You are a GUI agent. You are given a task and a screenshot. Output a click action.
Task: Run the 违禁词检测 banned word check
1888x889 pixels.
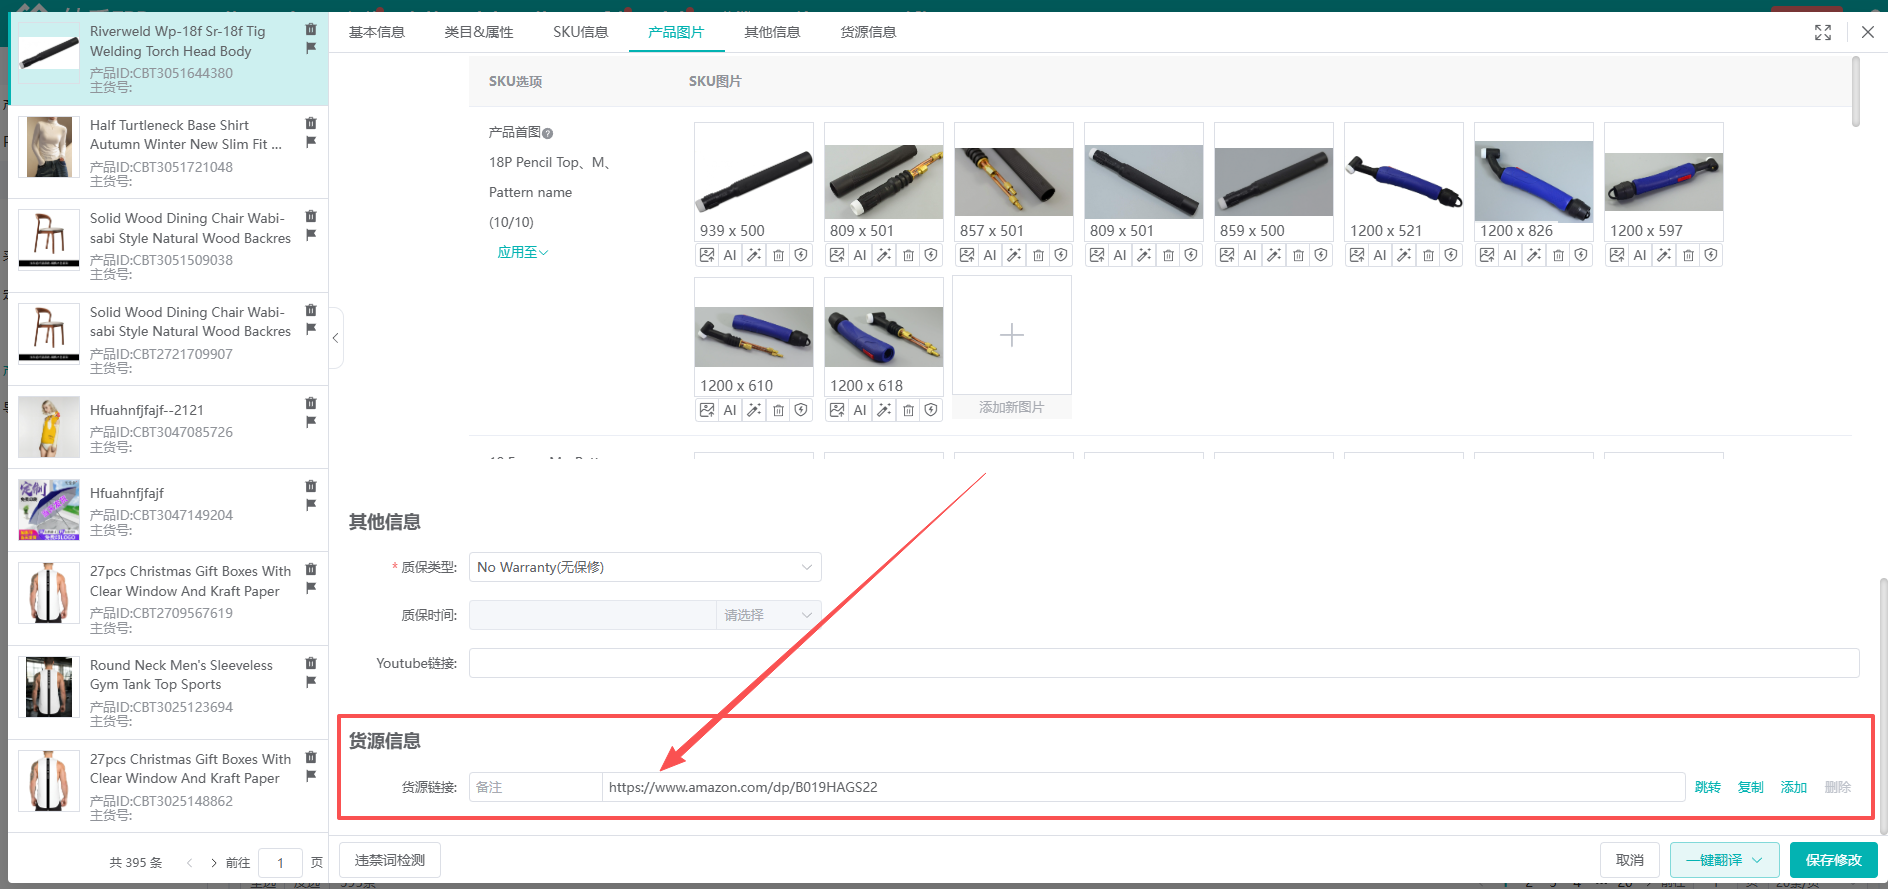tap(390, 860)
